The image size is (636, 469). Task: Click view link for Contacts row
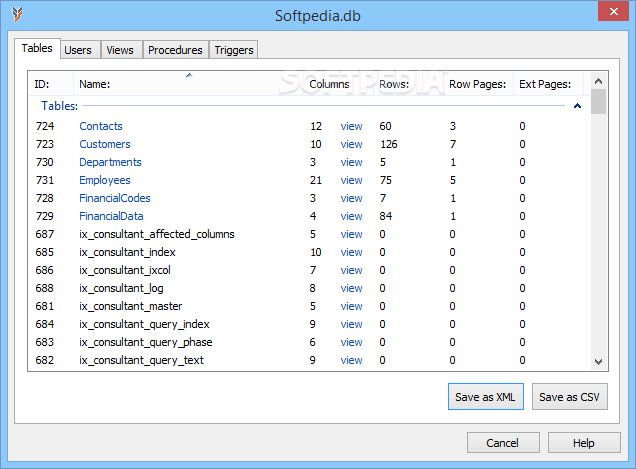coord(351,126)
